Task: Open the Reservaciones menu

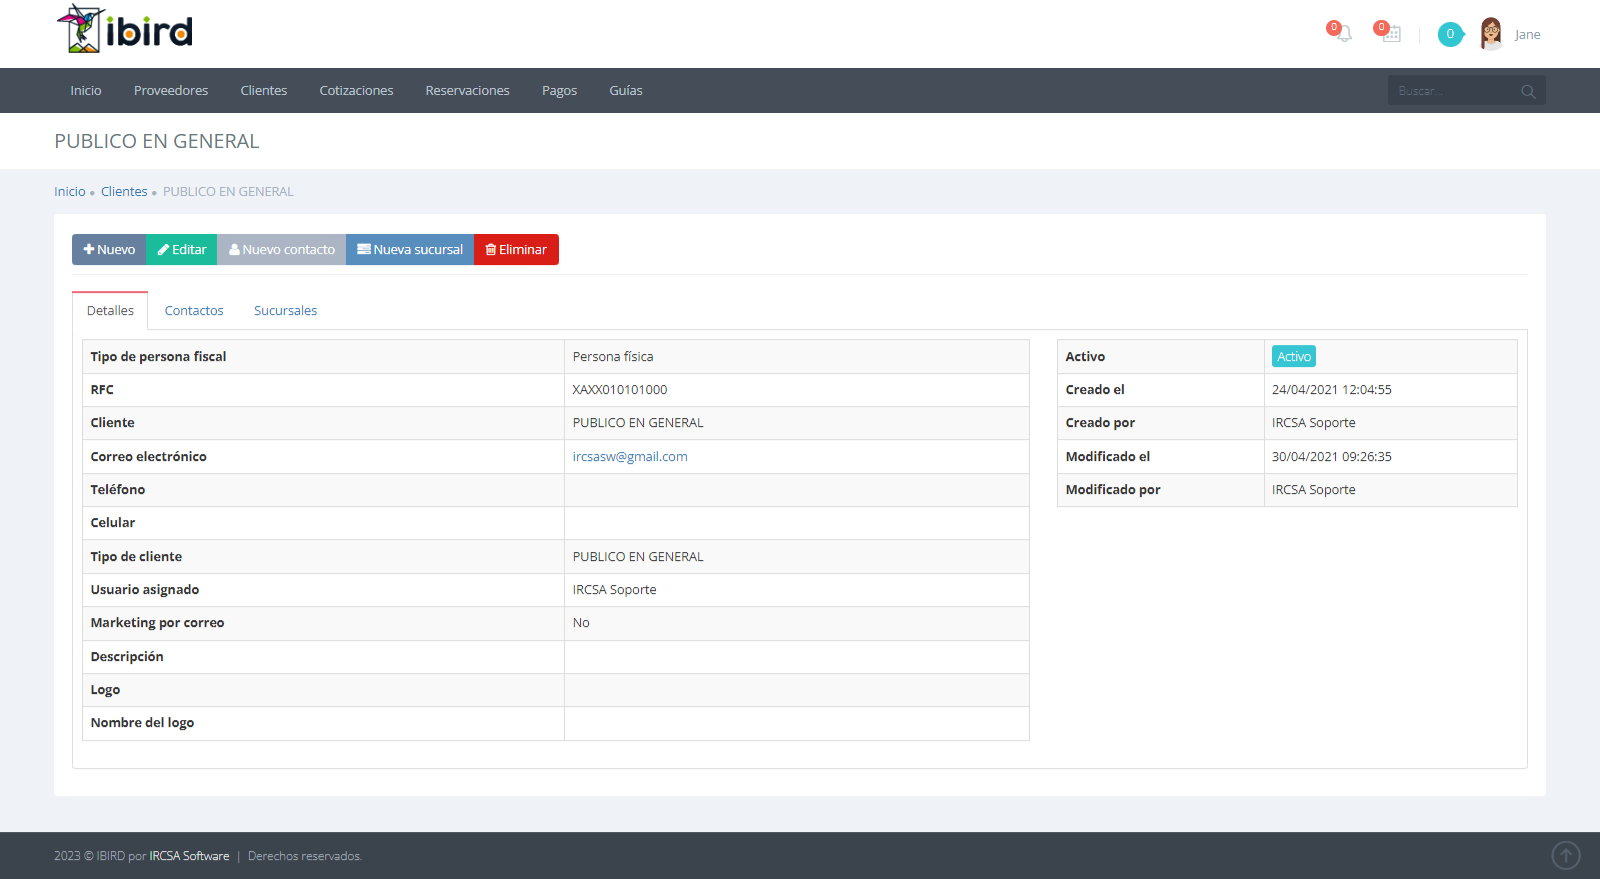Action: pos(467,90)
